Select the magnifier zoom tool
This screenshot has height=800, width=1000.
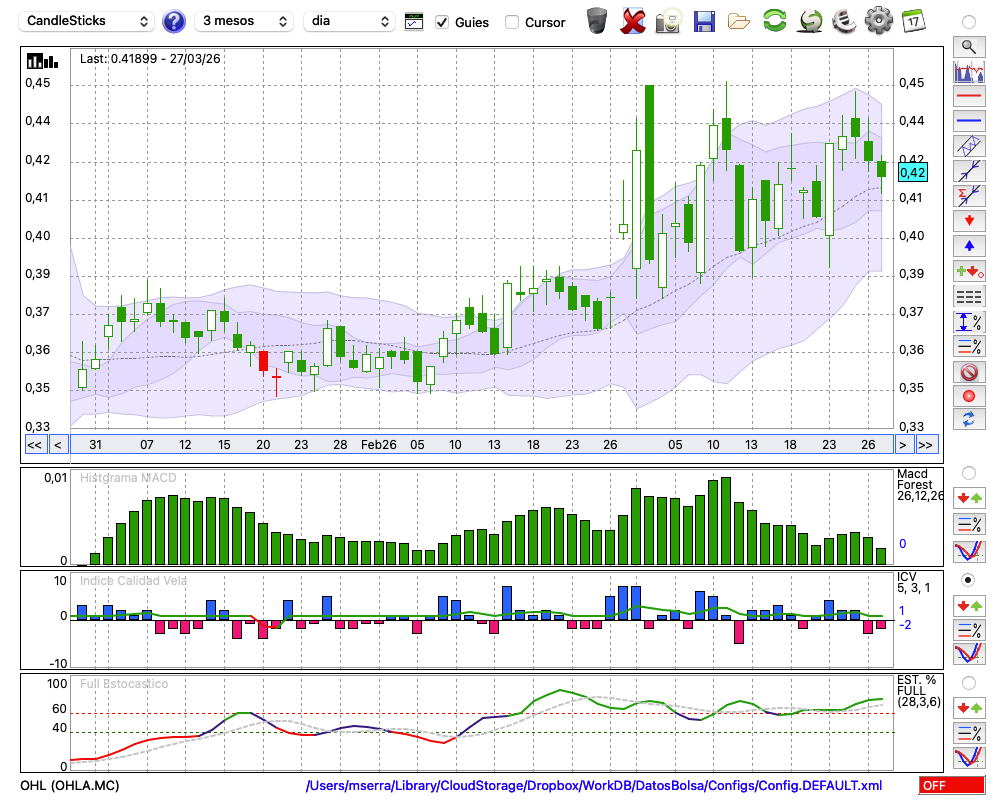(968, 46)
